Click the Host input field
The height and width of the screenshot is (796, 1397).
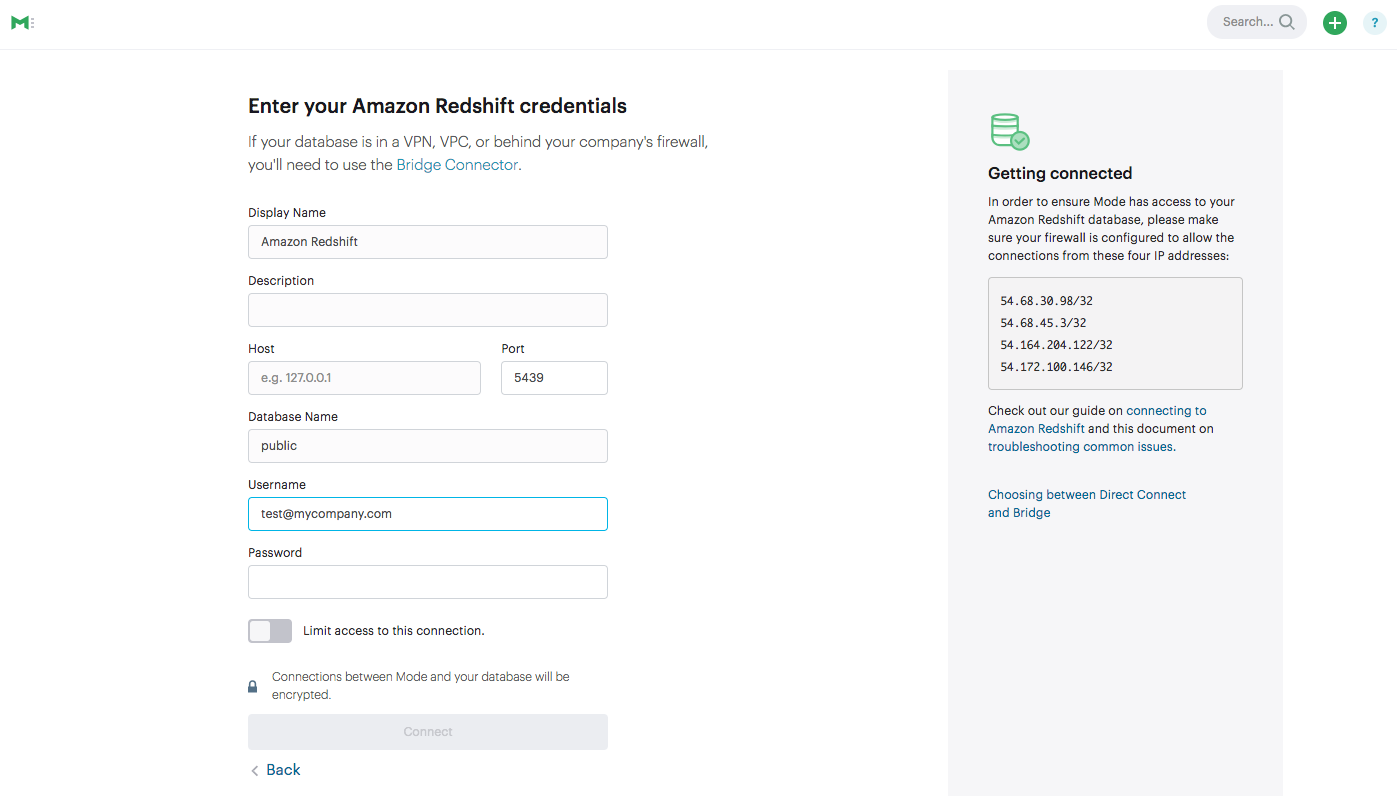(364, 378)
